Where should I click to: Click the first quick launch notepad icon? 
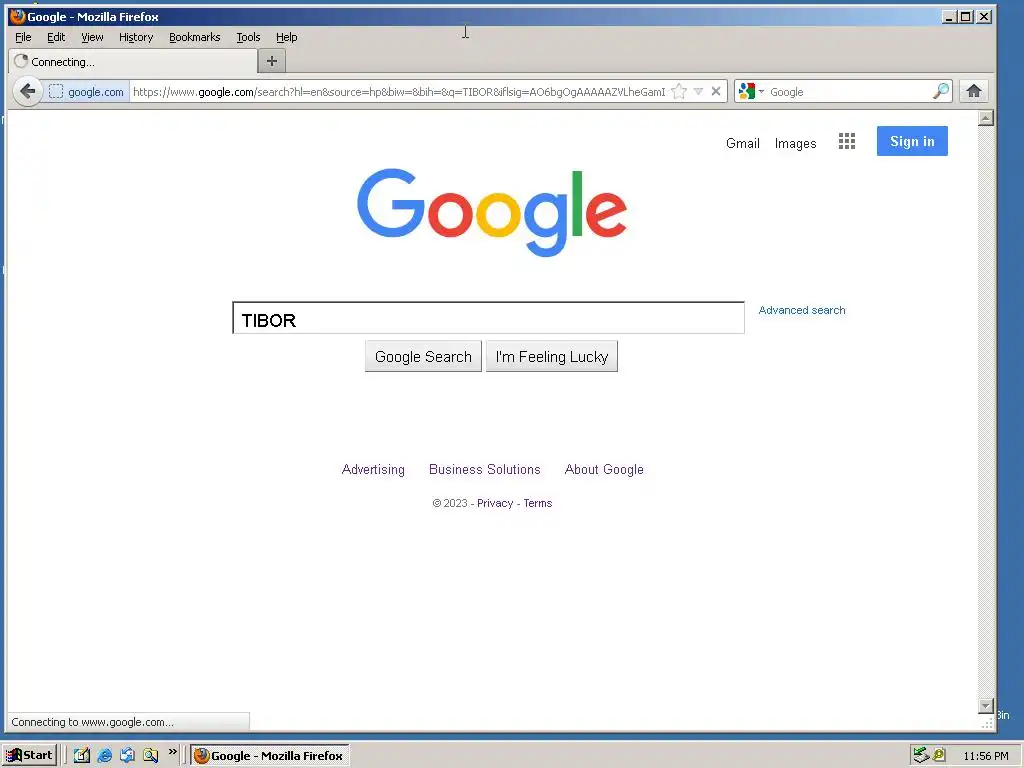pos(82,756)
